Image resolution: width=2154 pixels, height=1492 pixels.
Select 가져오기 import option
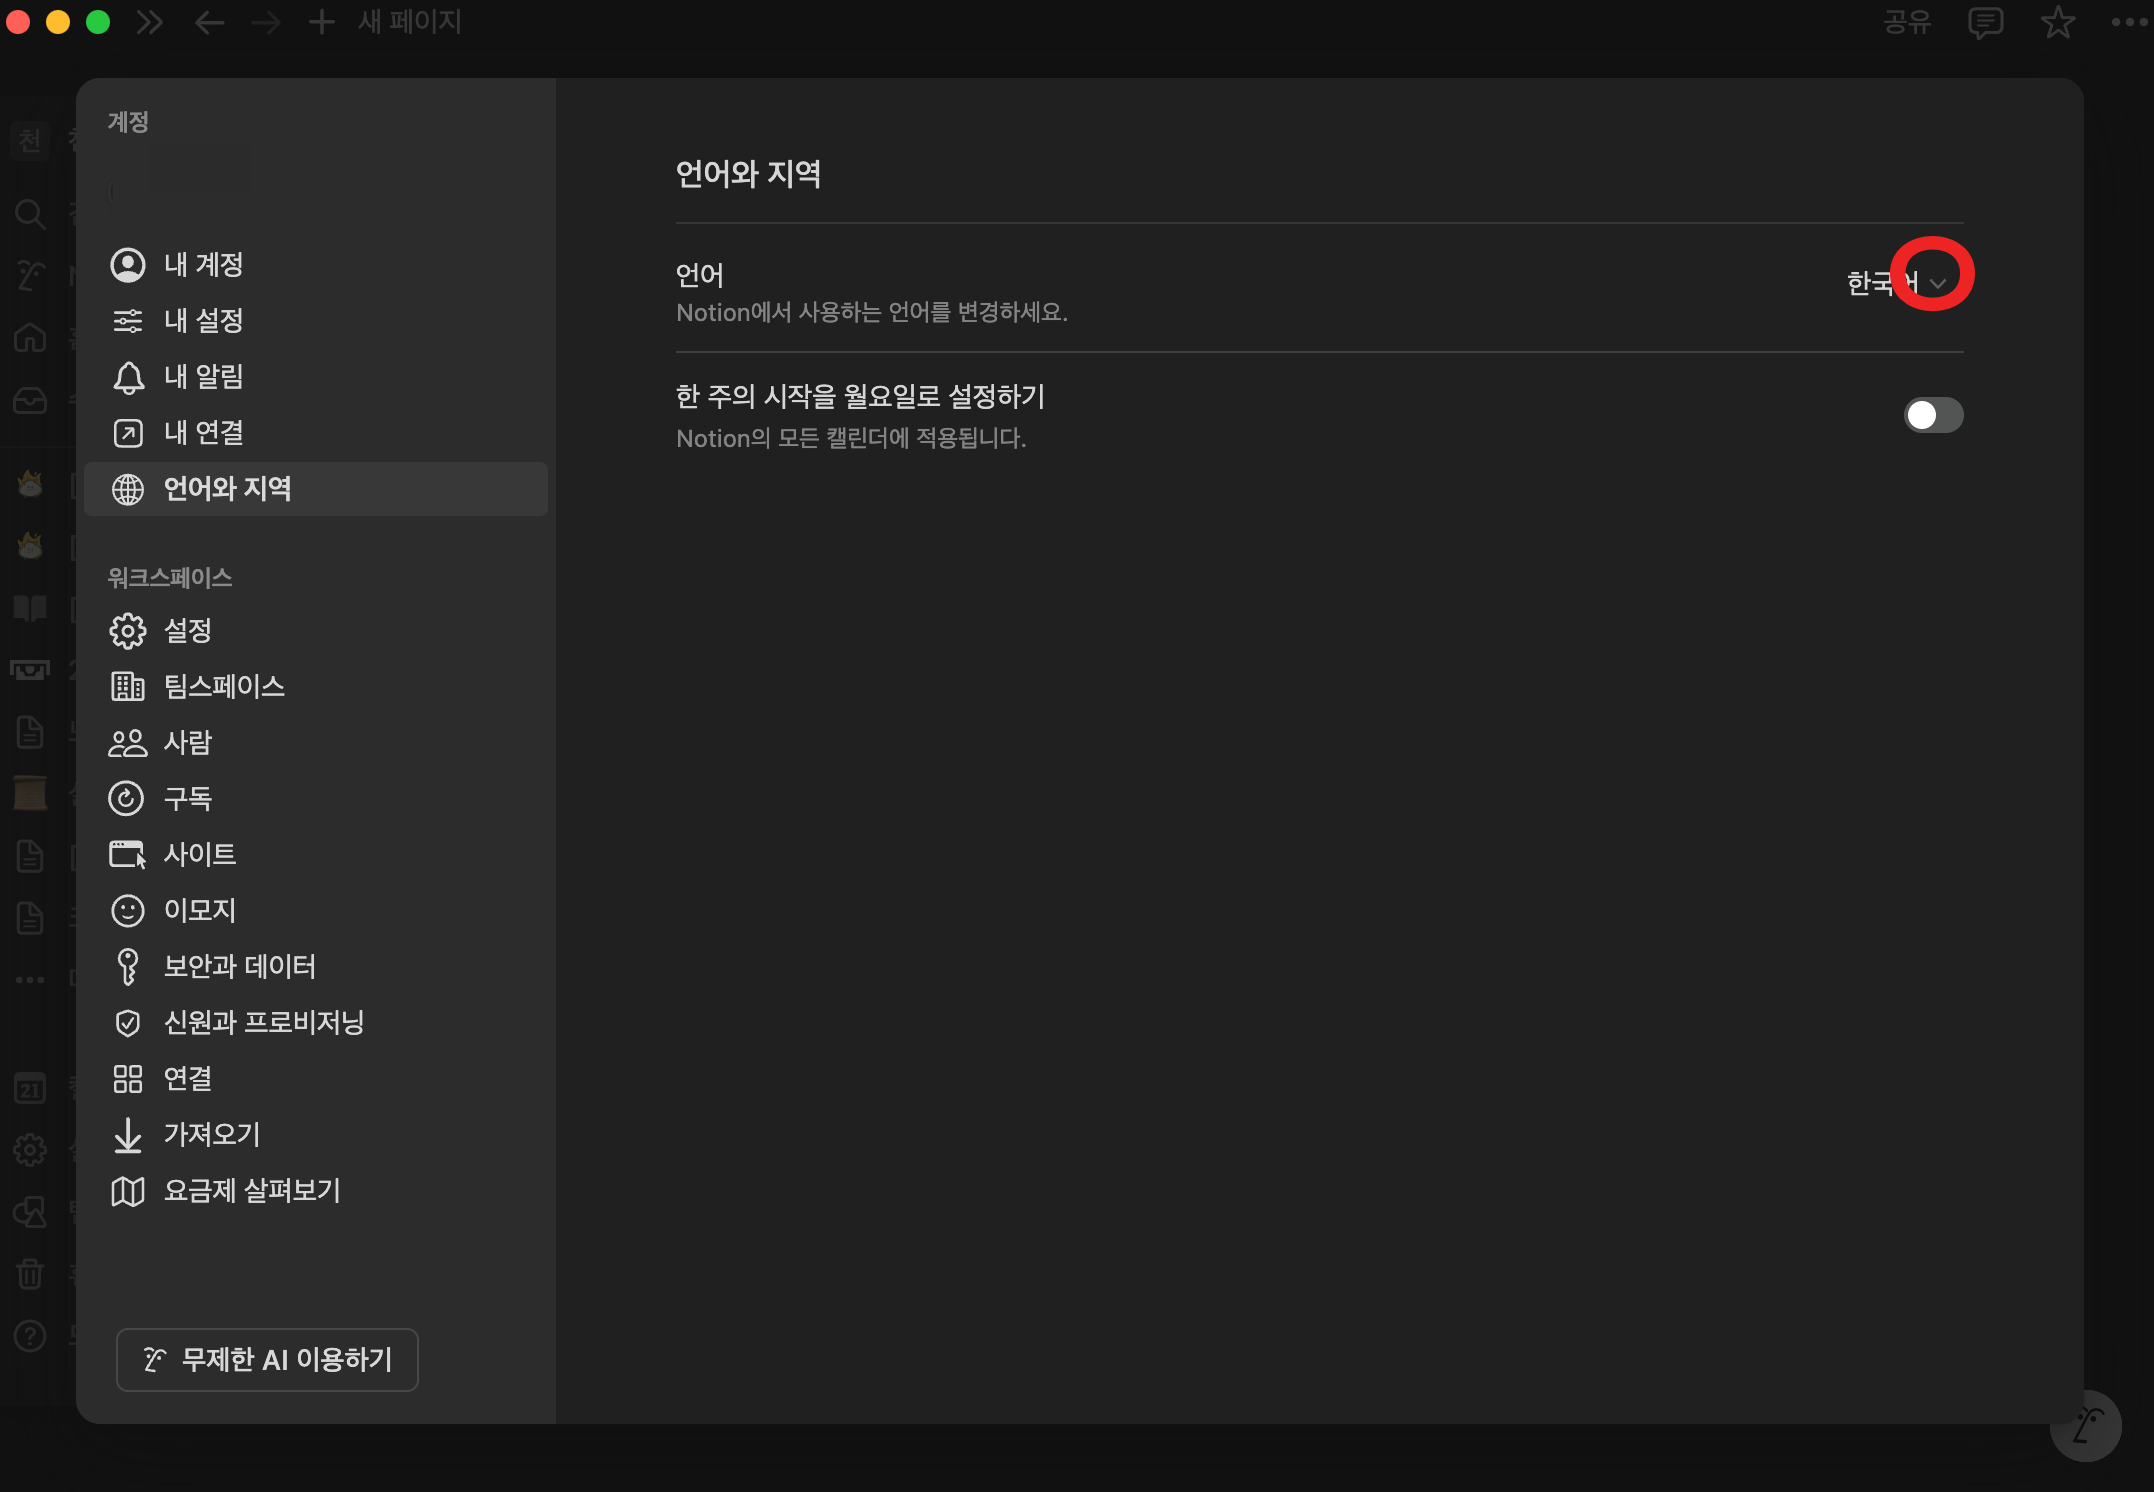pos(212,1135)
